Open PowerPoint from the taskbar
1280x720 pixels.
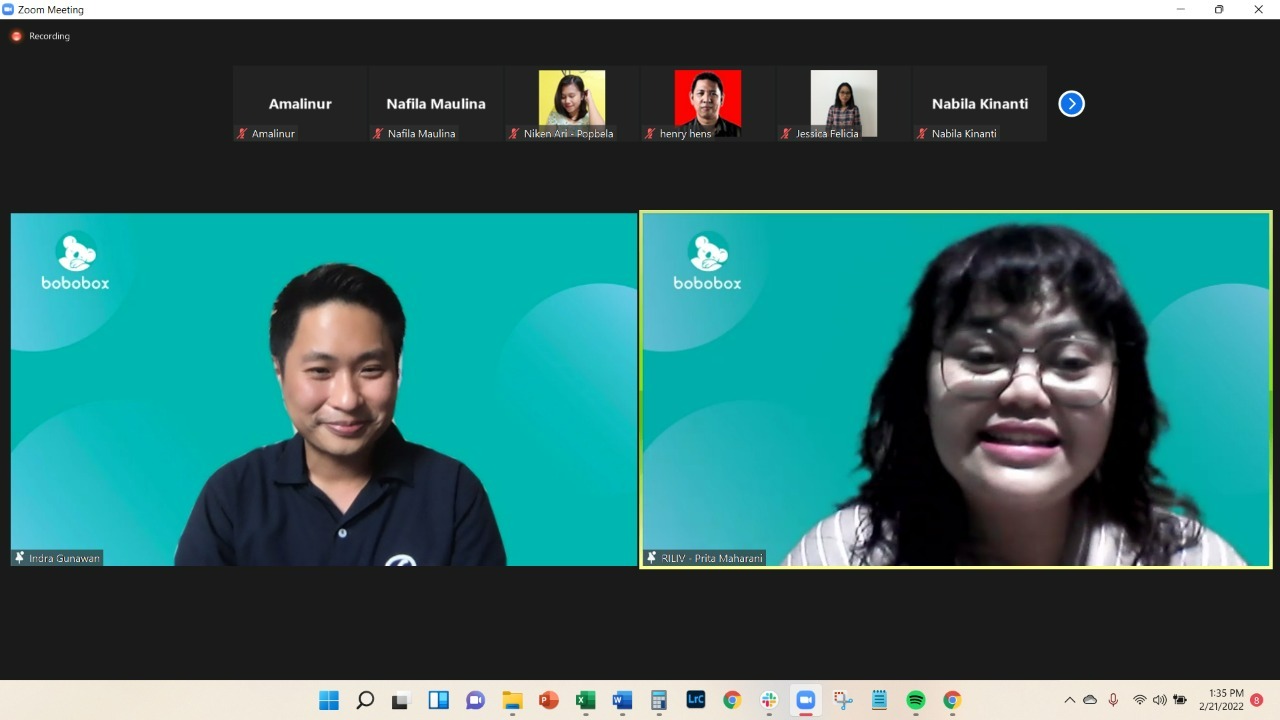(548, 700)
